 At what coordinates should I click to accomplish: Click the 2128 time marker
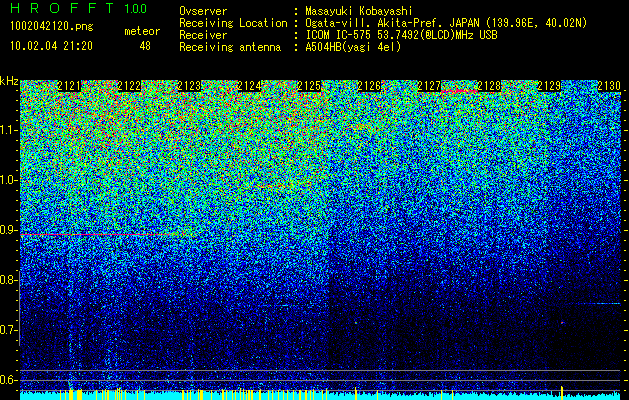pos(489,86)
